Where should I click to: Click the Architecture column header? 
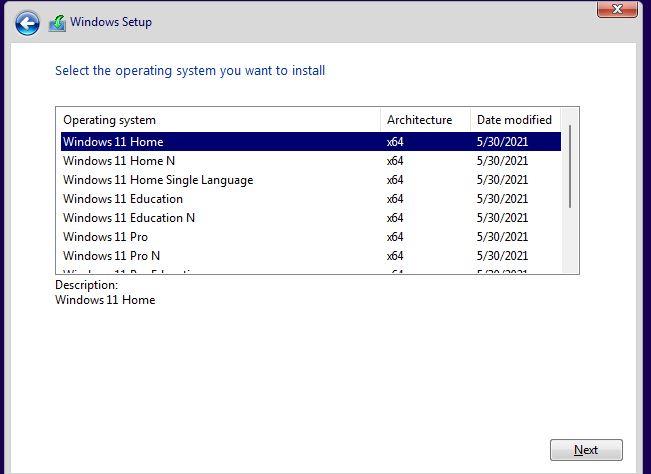(x=425, y=120)
